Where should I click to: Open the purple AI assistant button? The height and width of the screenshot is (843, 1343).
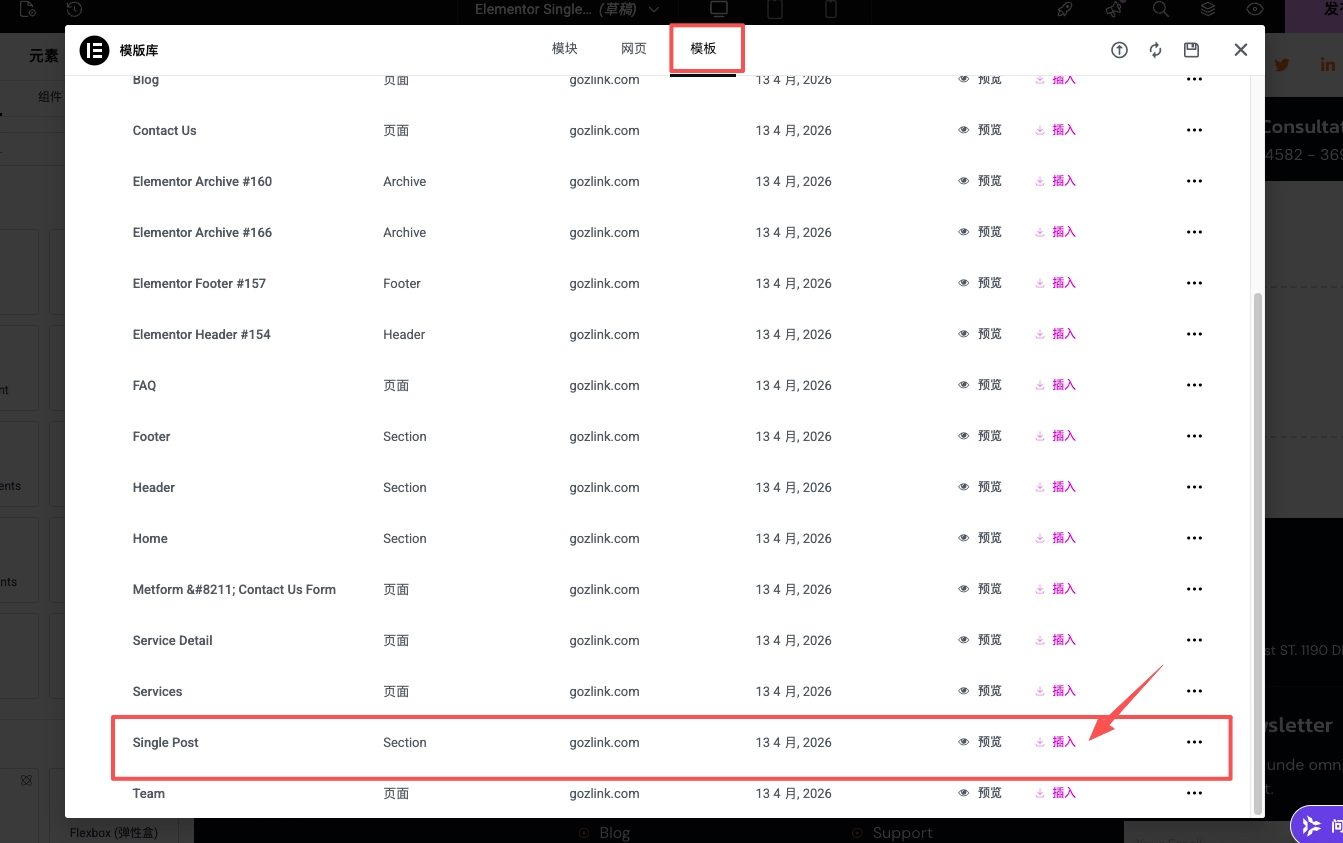(1316, 826)
